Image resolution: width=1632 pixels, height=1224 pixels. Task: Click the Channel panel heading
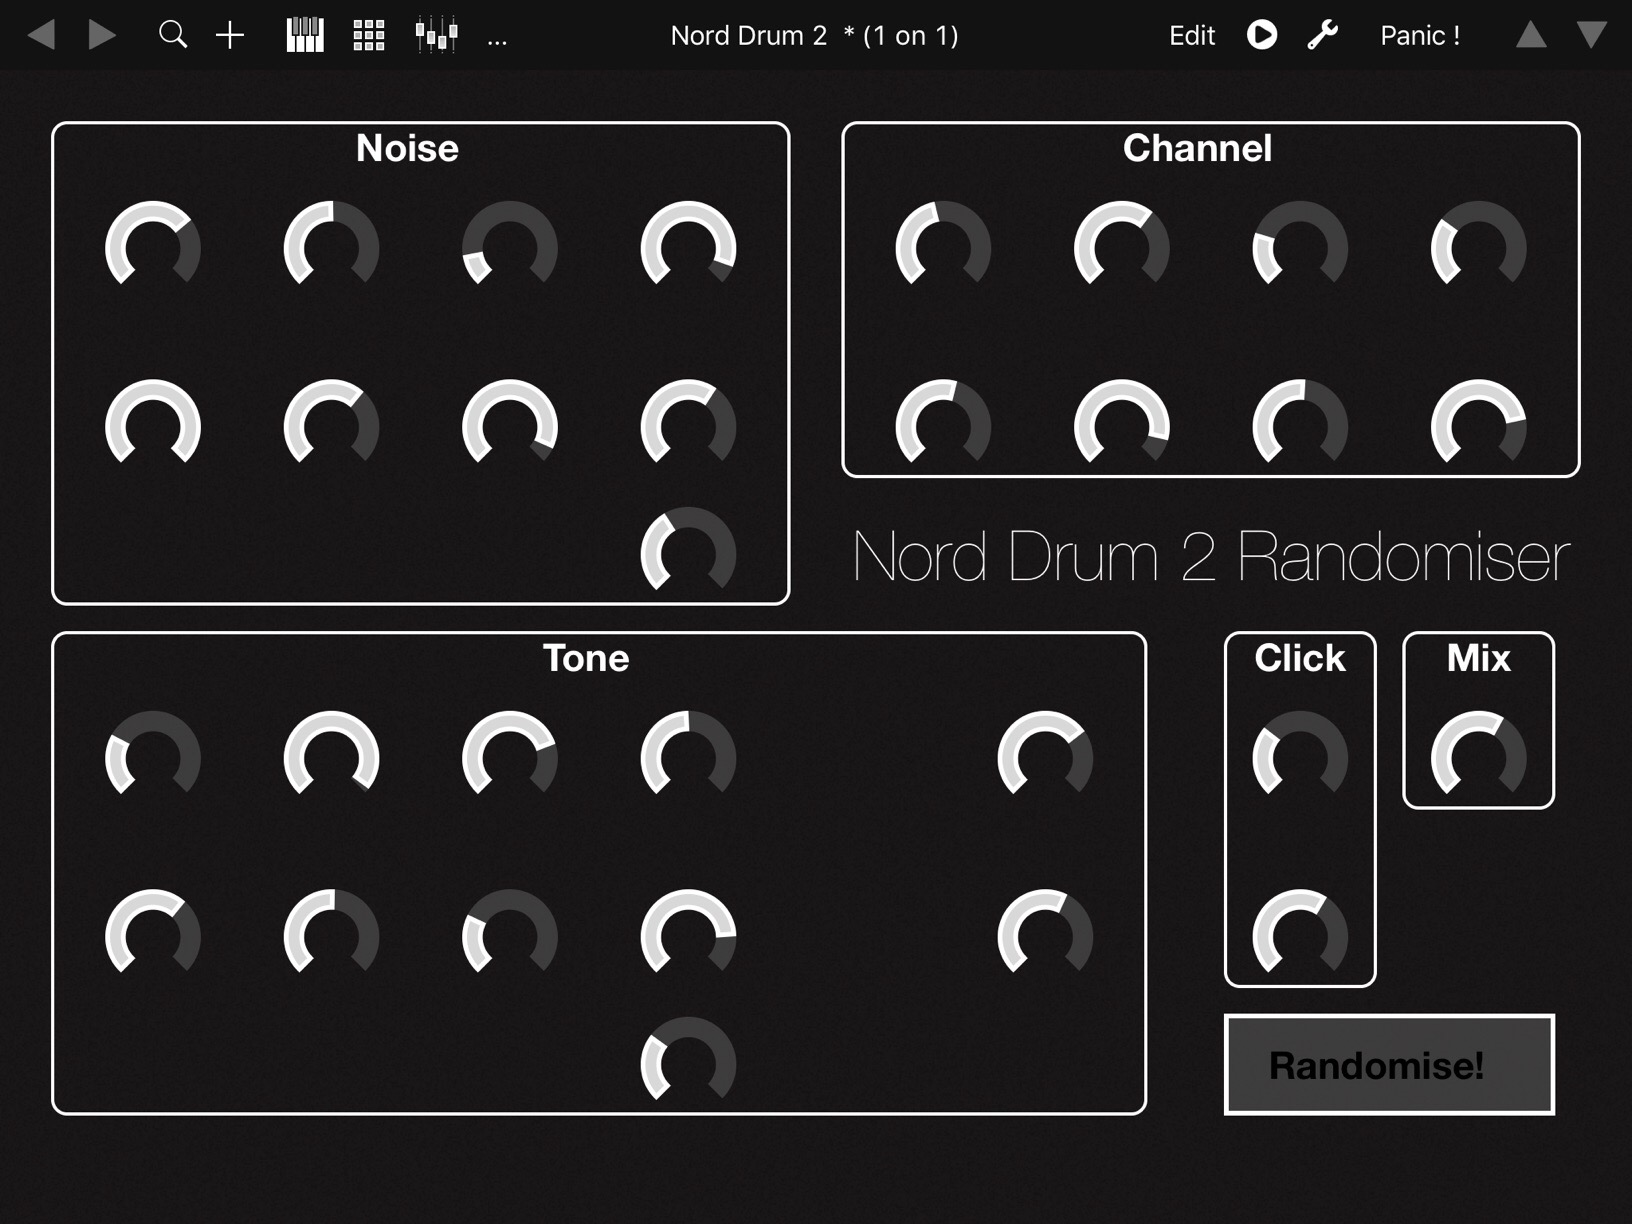[1197, 148]
